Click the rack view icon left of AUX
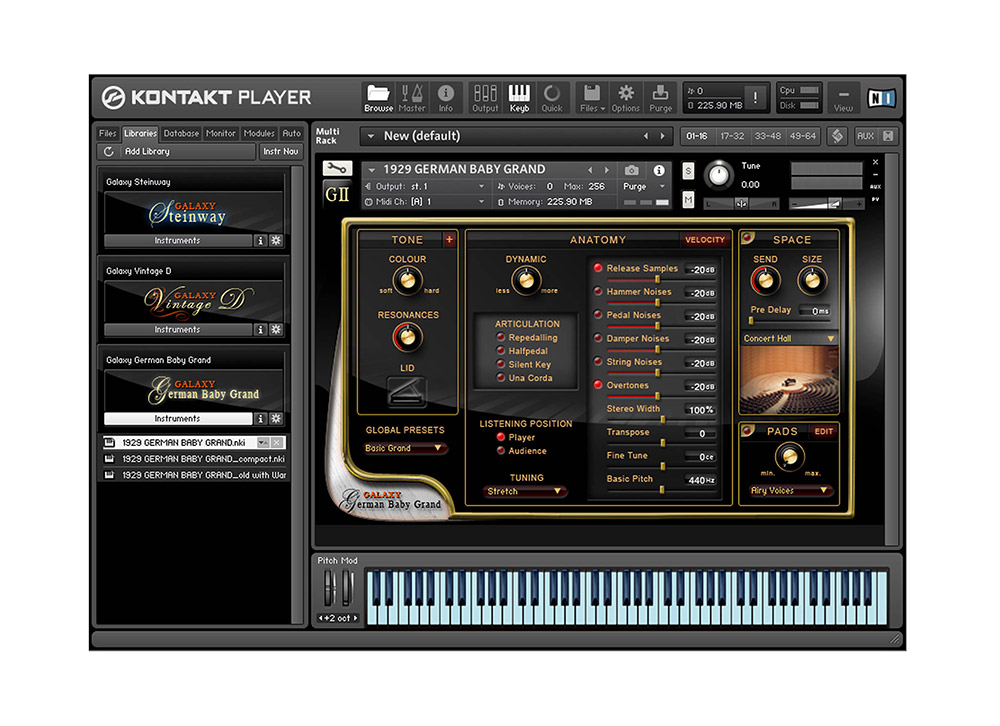Image resolution: width=1000 pixels, height=726 pixels. pyautogui.click(x=837, y=136)
